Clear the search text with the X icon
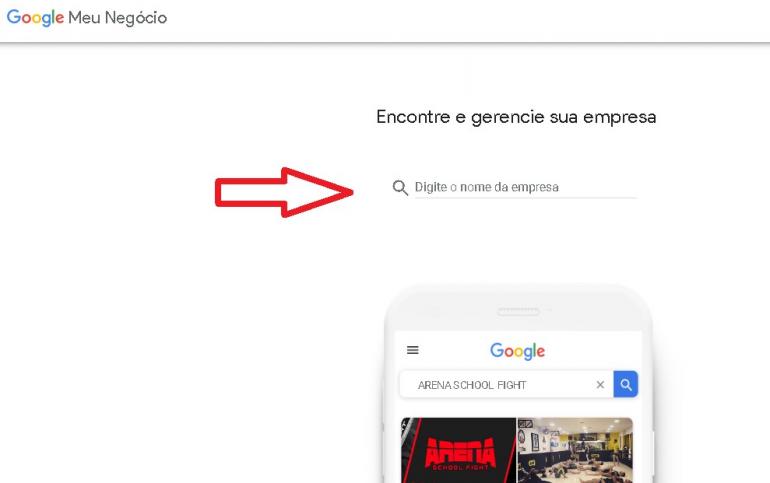The height and width of the screenshot is (483, 770). (600, 385)
